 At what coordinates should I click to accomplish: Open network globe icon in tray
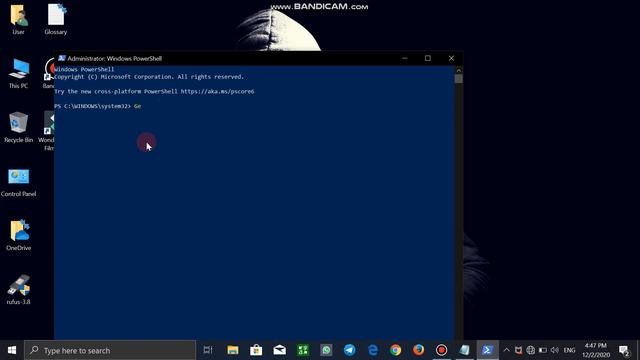[x=531, y=350]
